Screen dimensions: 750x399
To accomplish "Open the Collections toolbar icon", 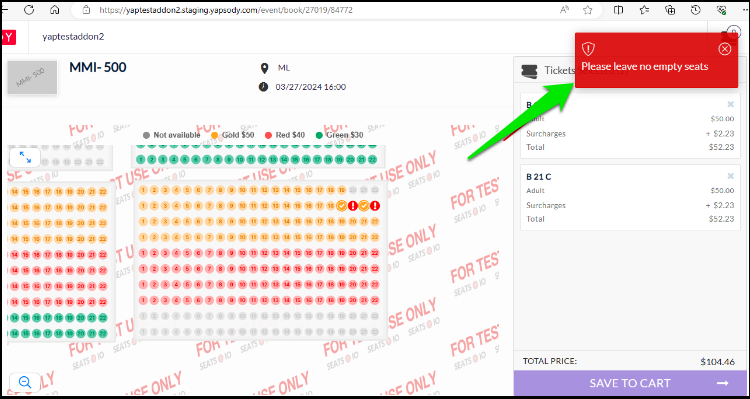I will [670, 10].
